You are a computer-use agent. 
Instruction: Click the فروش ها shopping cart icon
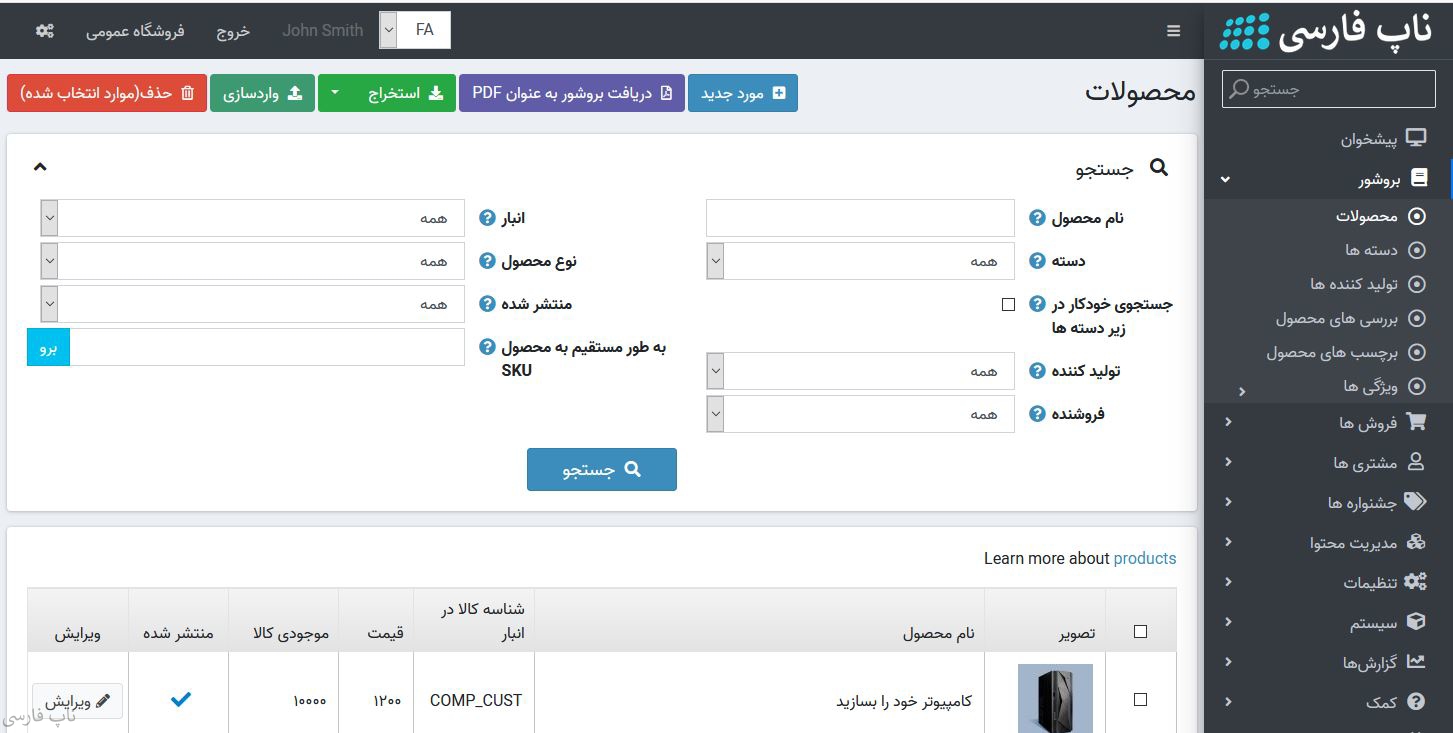pyautogui.click(x=1416, y=422)
